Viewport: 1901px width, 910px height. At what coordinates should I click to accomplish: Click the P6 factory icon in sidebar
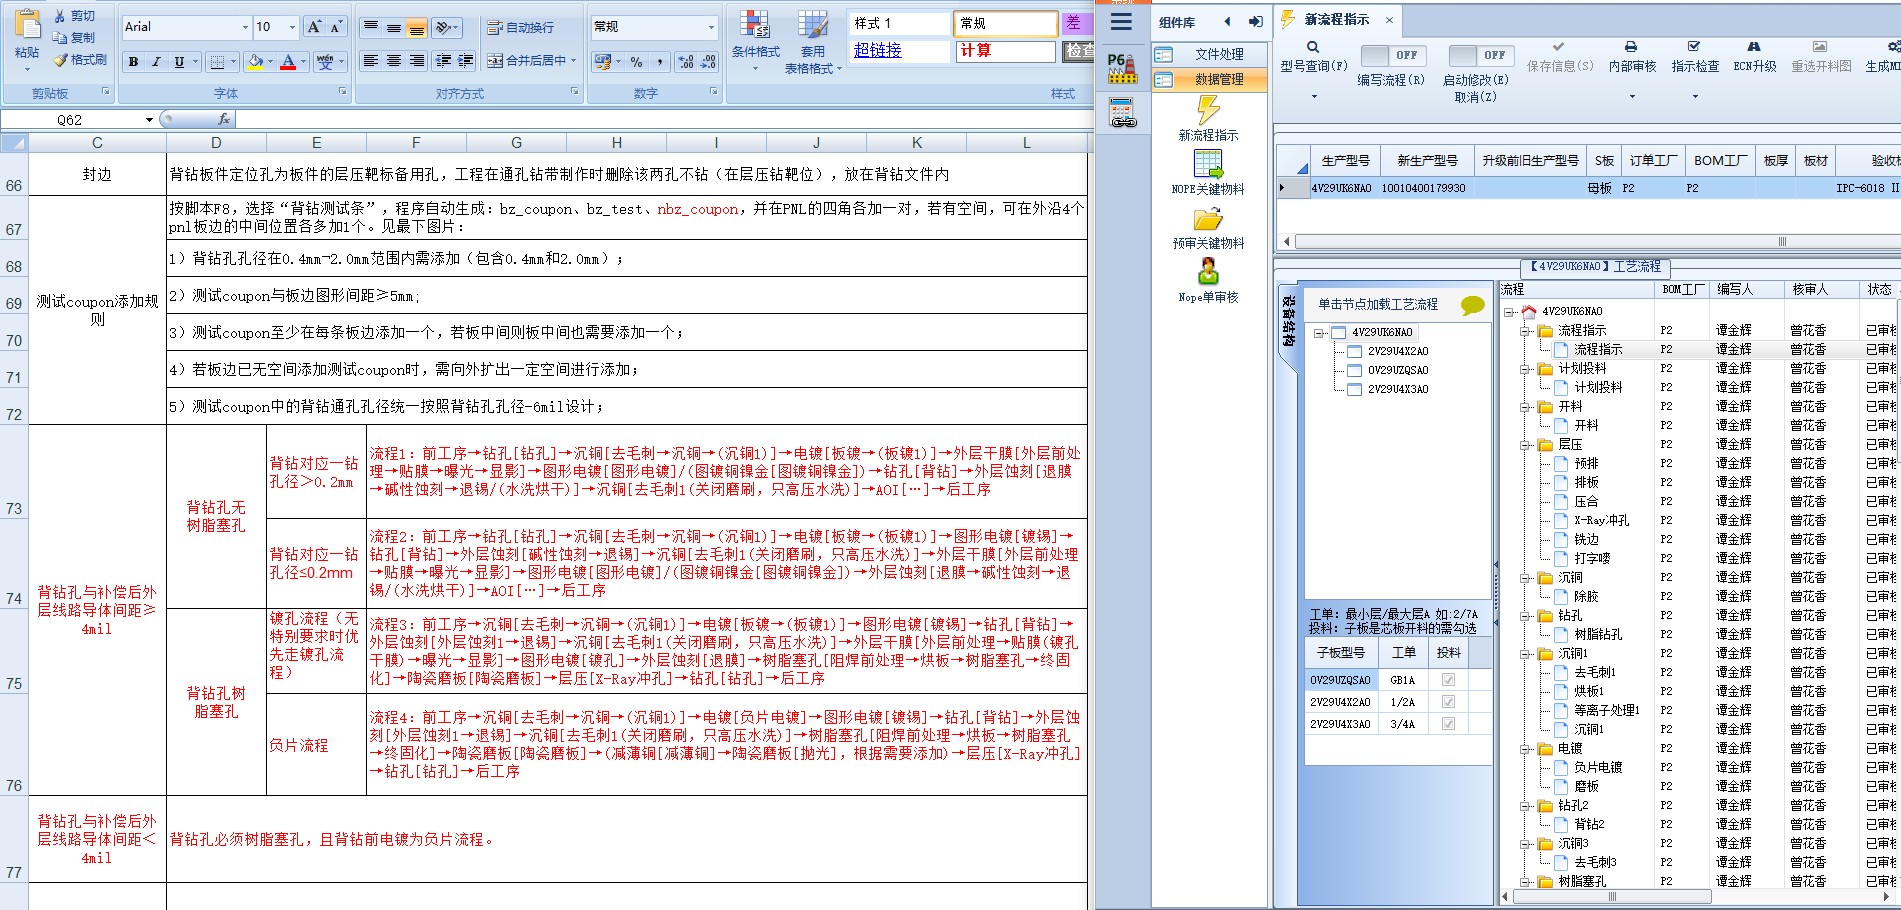(1122, 68)
